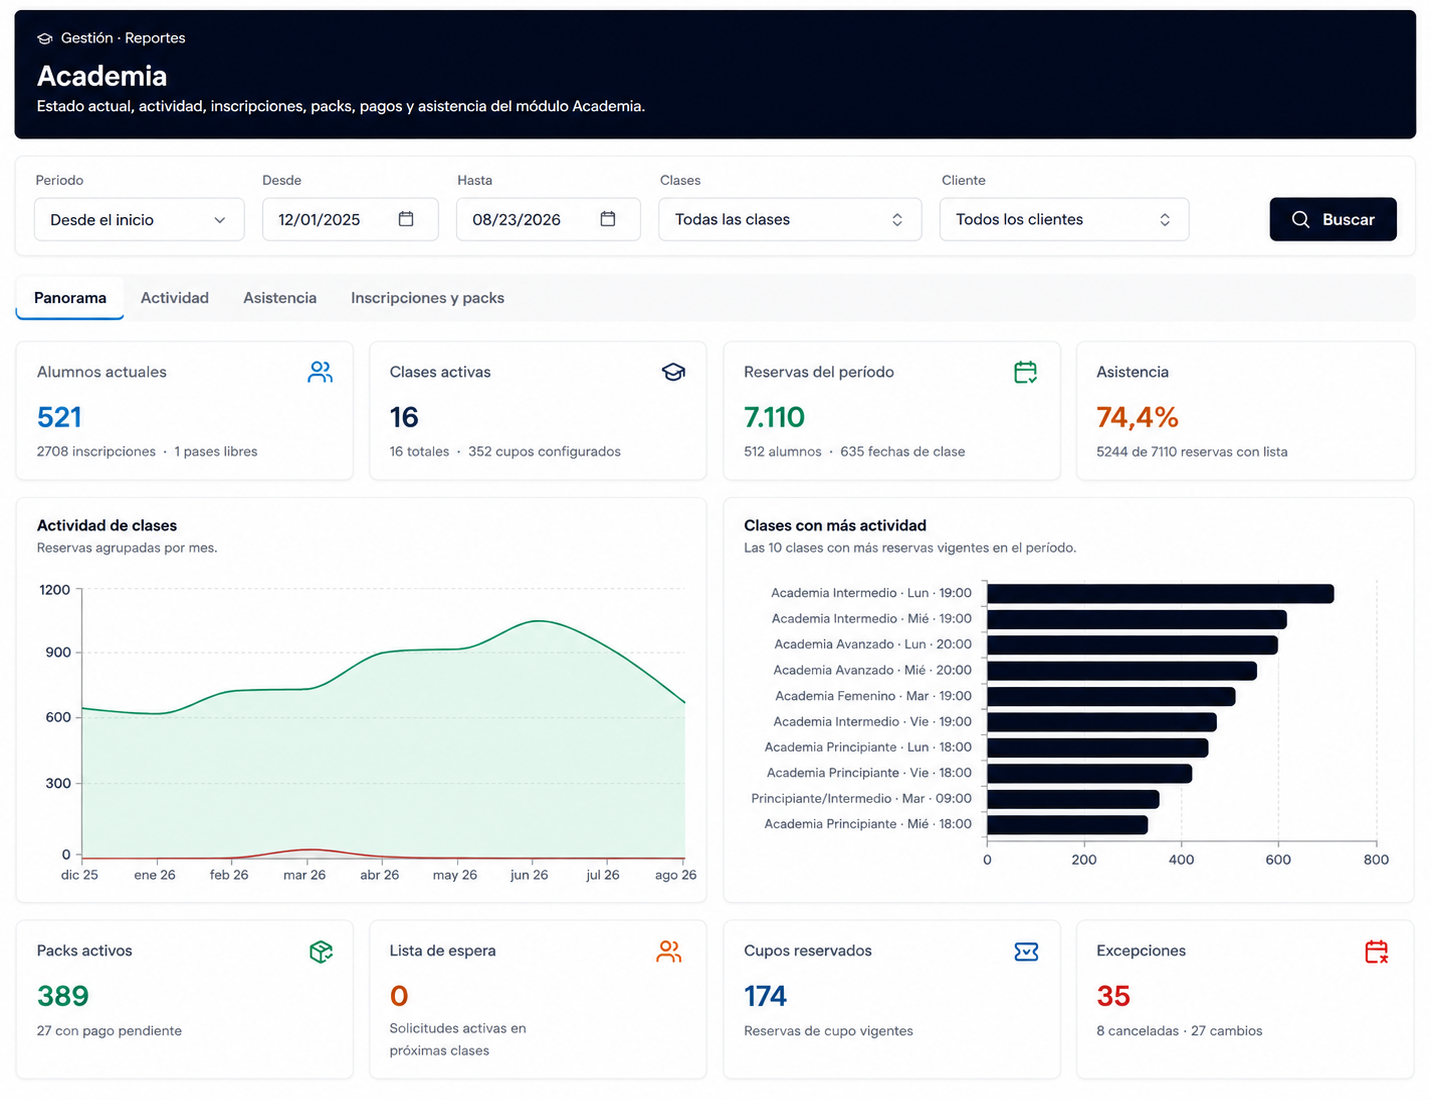Click the graduation cap icon in Clases activas card
This screenshot has height=1099, width=1431.
(674, 372)
